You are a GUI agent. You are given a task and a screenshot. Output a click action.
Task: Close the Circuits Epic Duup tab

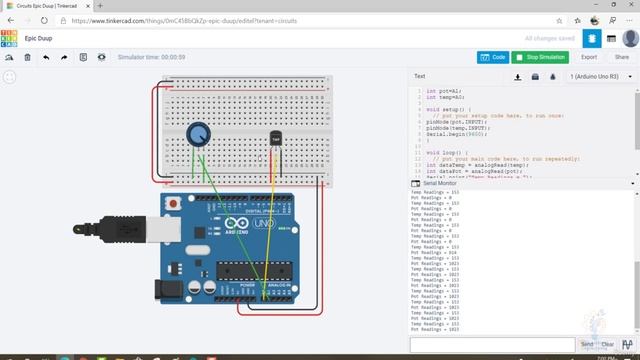click(88, 6)
